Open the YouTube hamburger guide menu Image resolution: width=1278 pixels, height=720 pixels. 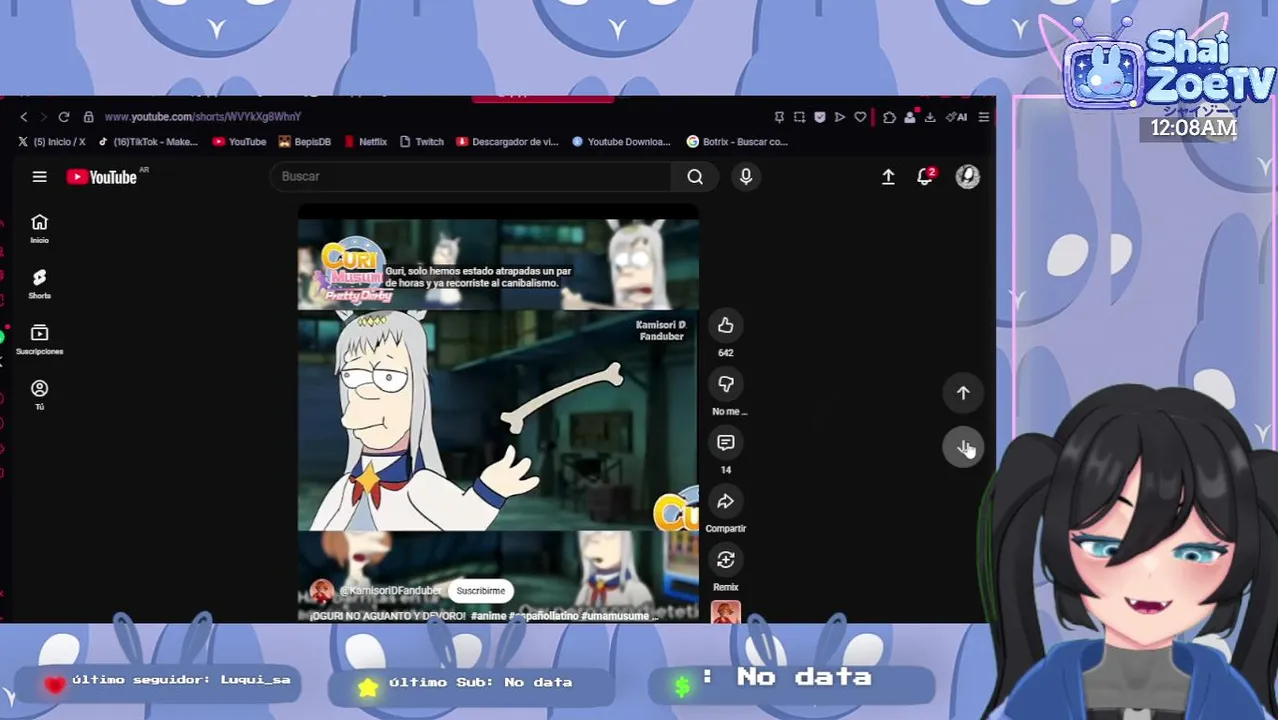(40, 177)
